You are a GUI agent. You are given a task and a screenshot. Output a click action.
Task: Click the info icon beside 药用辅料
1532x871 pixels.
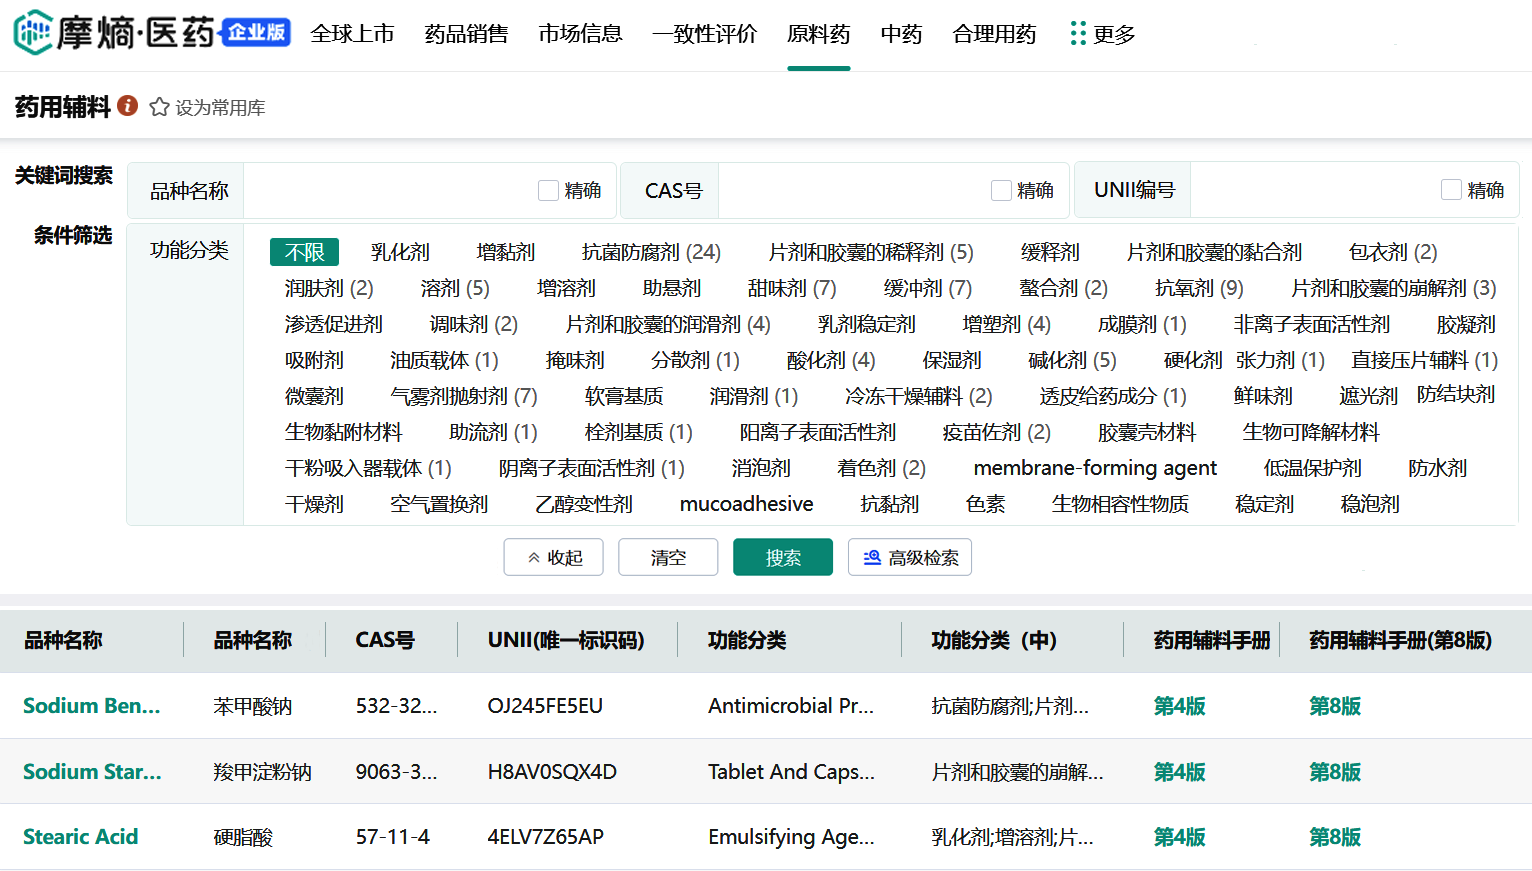(127, 105)
